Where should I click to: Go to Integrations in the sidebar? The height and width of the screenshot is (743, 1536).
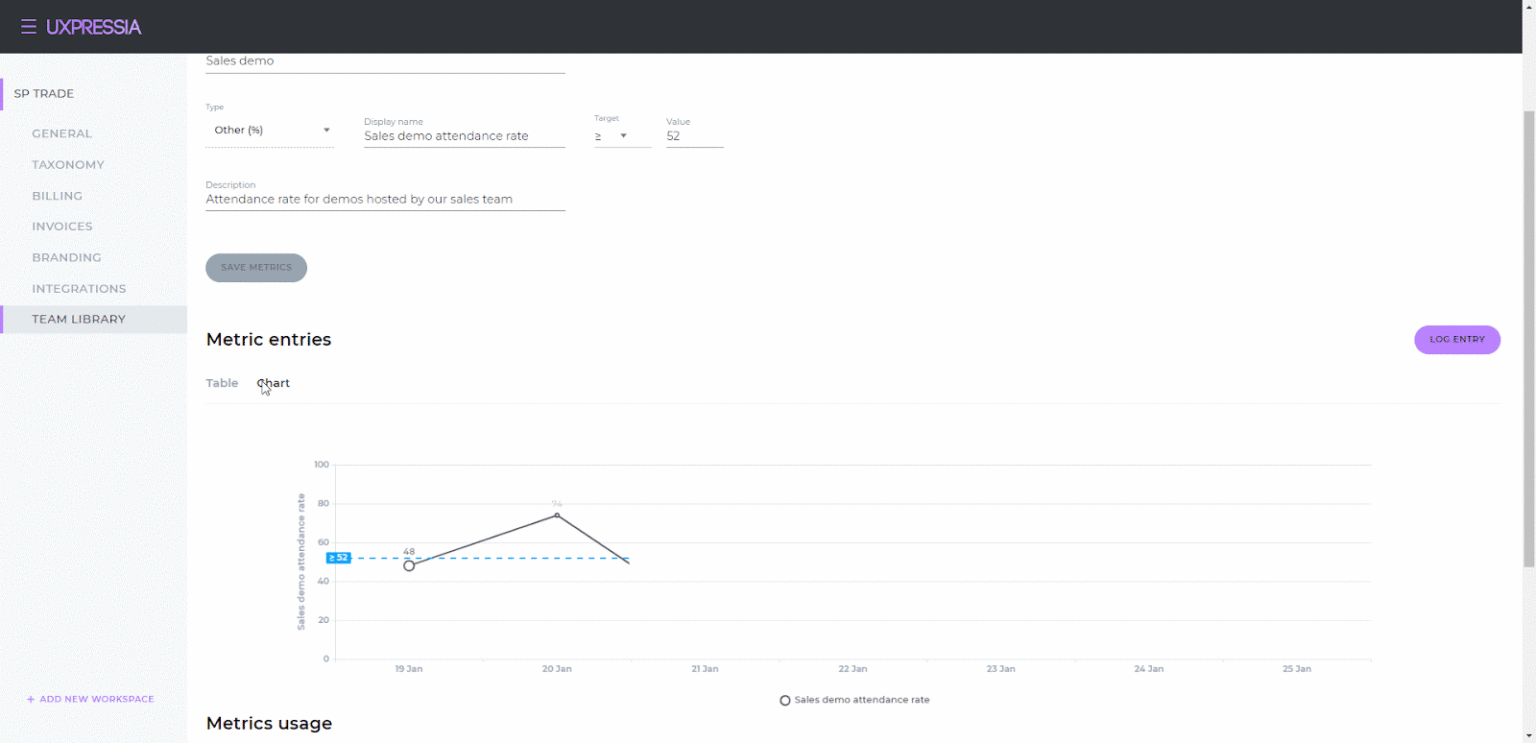tap(79, 289)
